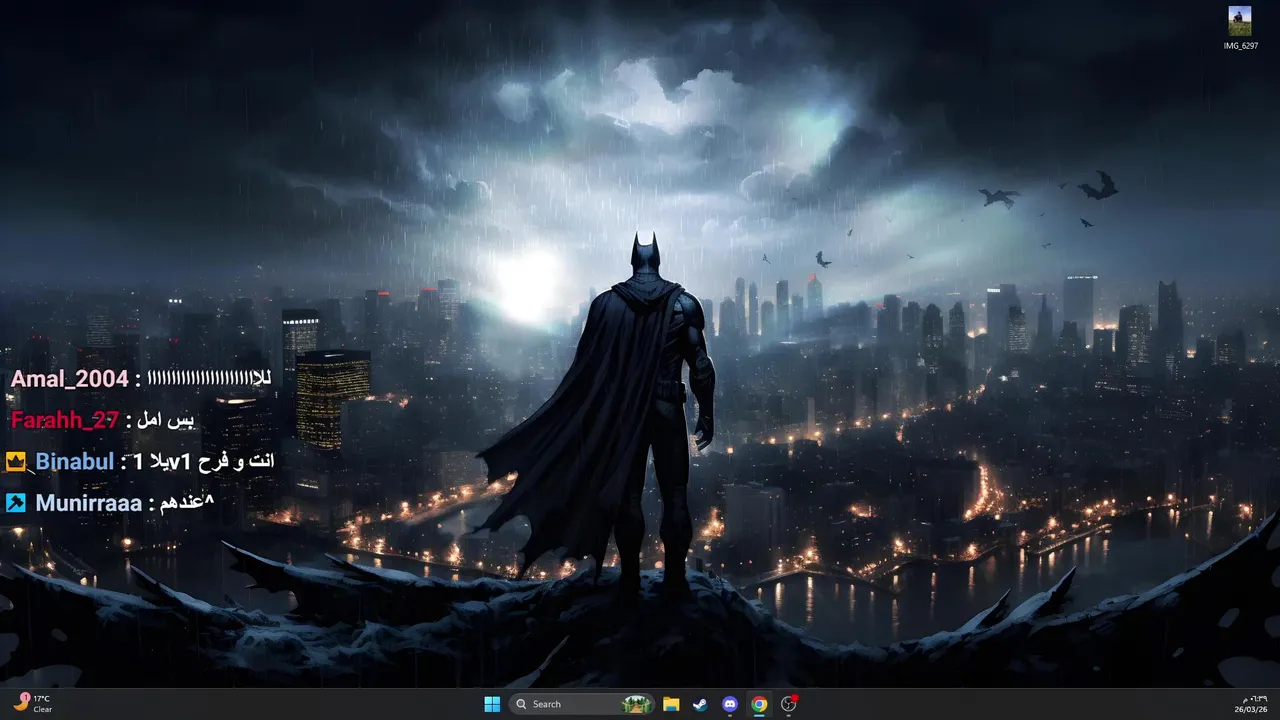The image size is (1280, 720).
Task: Open the weather widget showing 17°C Clear
Action: [x=32, y=704]
